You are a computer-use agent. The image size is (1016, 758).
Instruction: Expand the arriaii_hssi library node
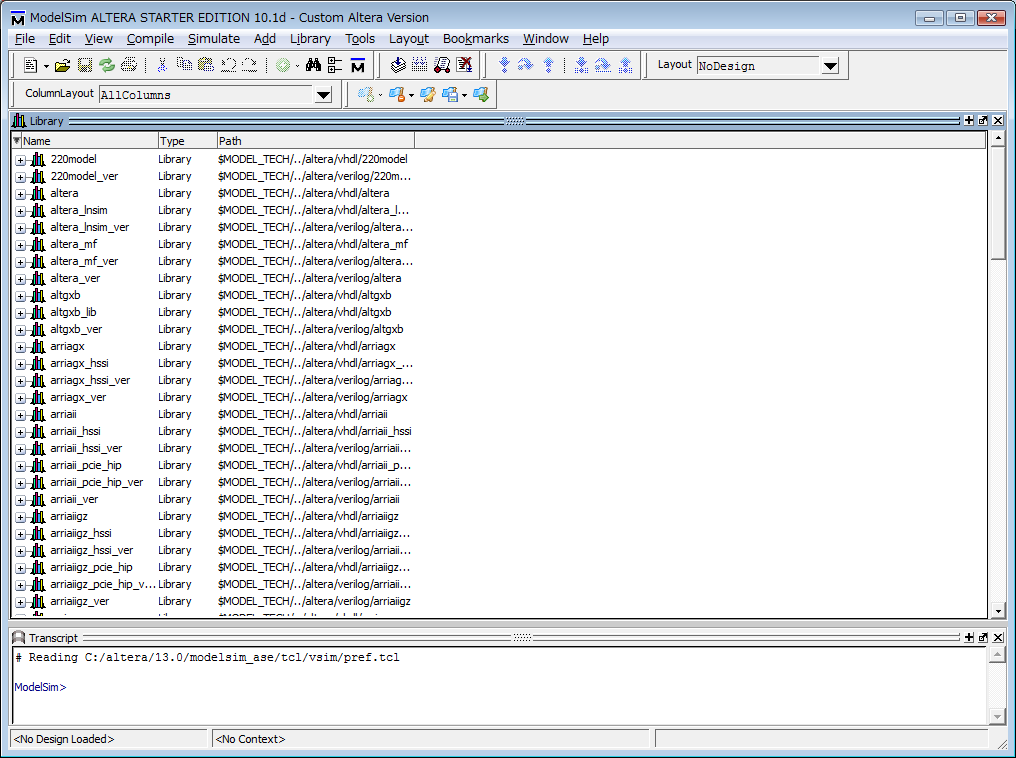(x=21, y=432)
